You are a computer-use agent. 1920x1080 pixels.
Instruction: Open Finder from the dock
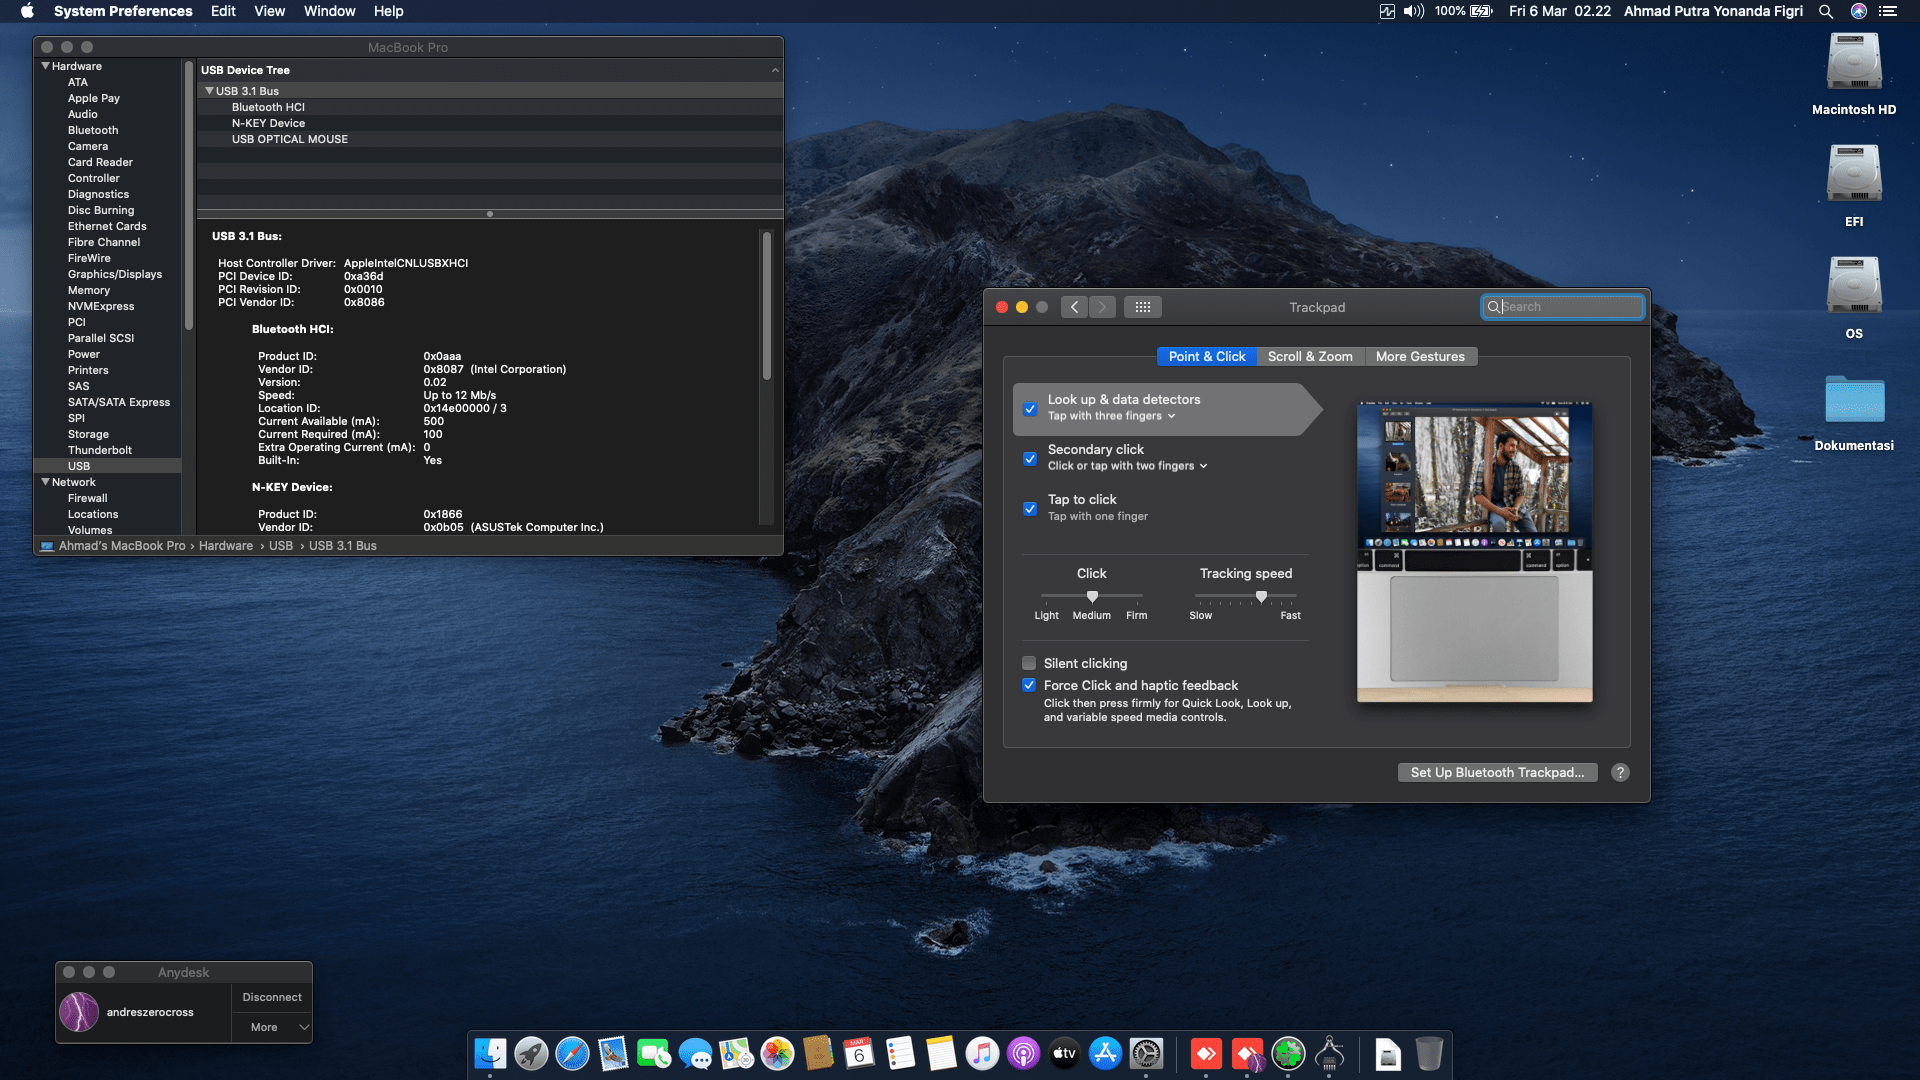tap(490, 1053)
